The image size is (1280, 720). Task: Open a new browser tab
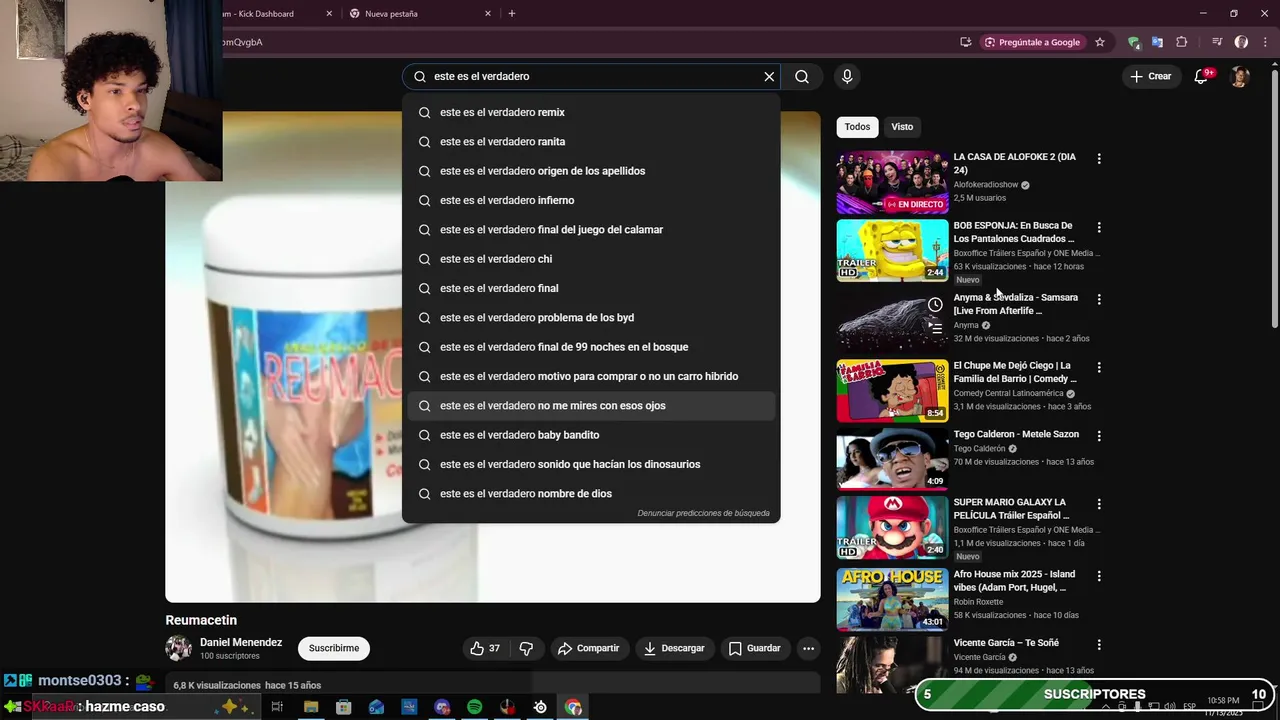pyautogui.click(x=512, y=14)
